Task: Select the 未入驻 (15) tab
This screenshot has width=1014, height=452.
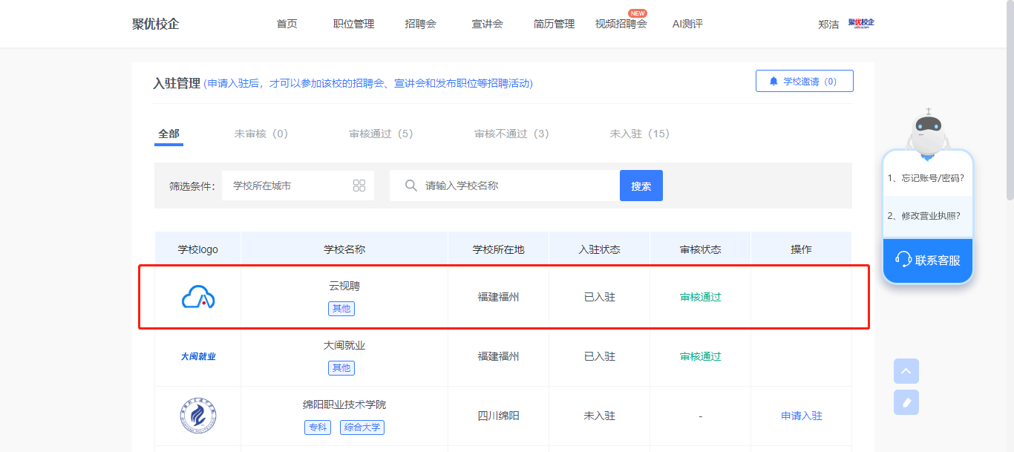Action: [639, 133]
